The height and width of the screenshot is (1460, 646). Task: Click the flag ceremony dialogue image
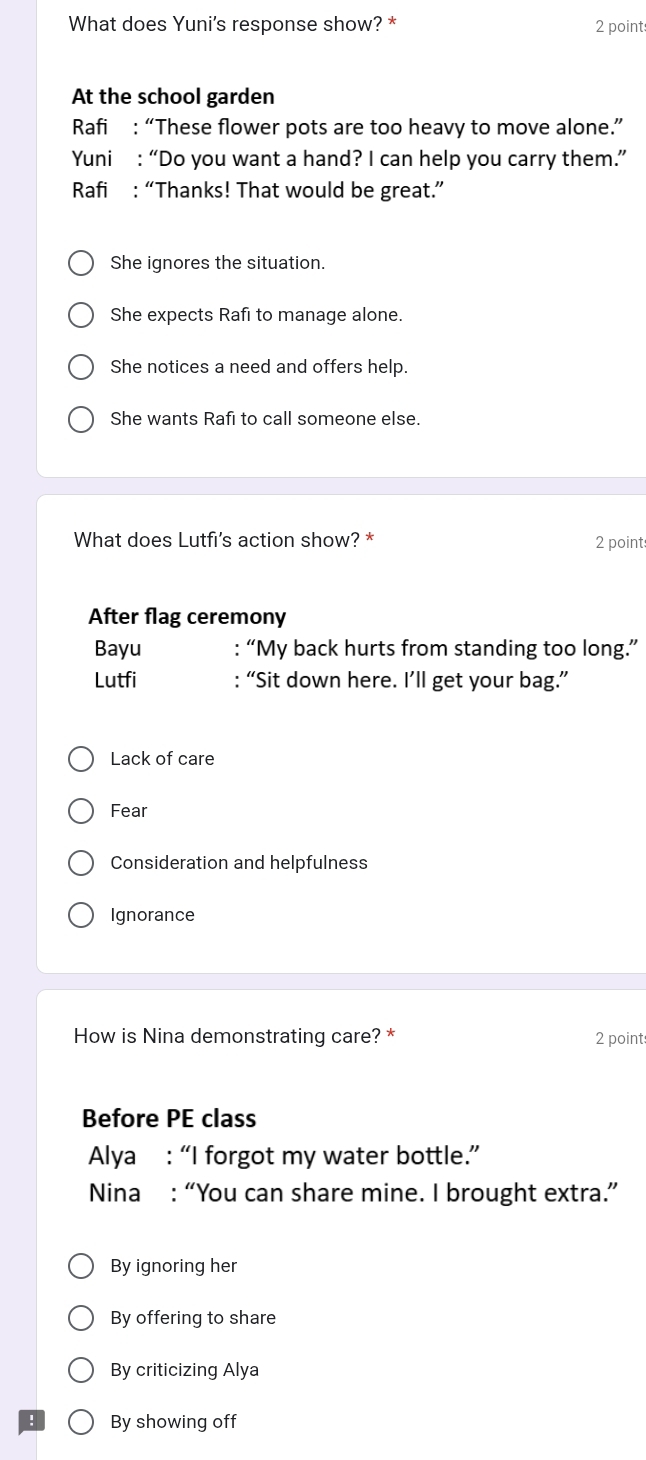click(366, 648)
